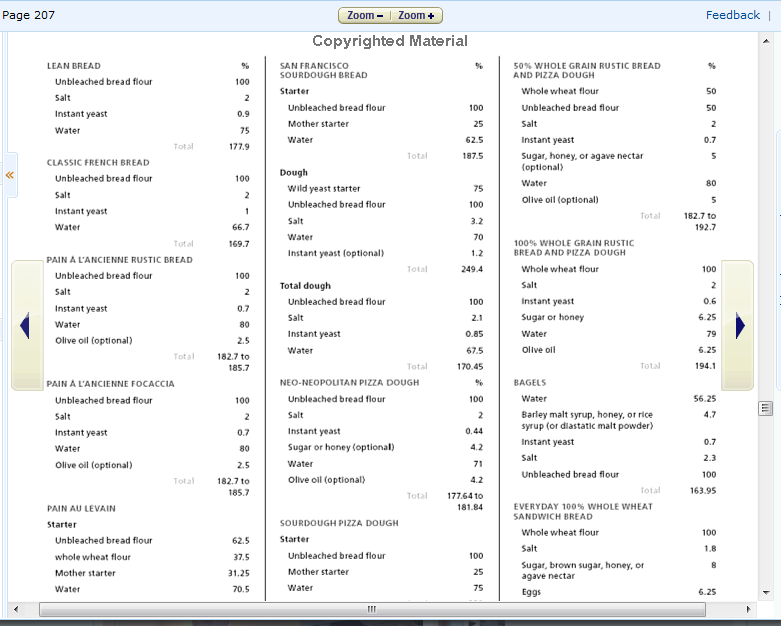
Task: Click the 56.25 water value in Bagels
Action: (x=705, y=398)
